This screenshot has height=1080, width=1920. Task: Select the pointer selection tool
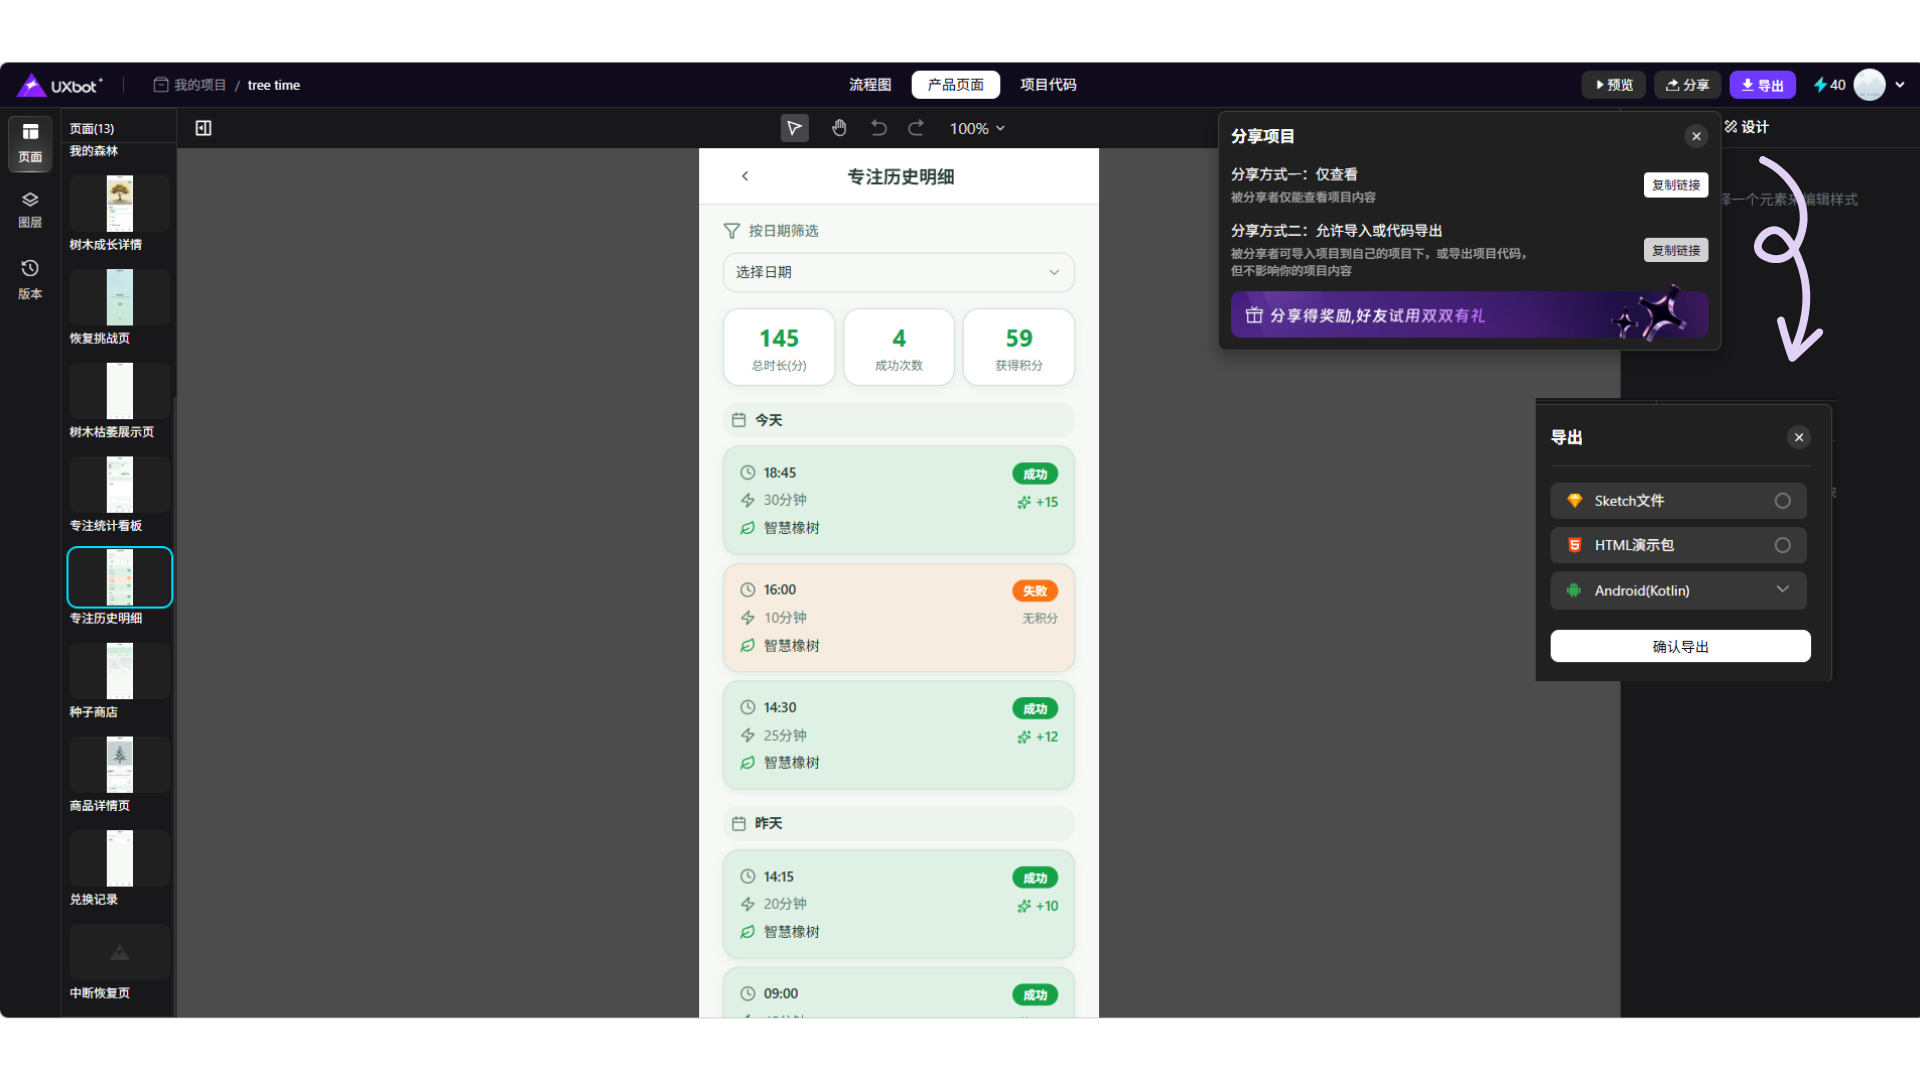coord(794,128)
